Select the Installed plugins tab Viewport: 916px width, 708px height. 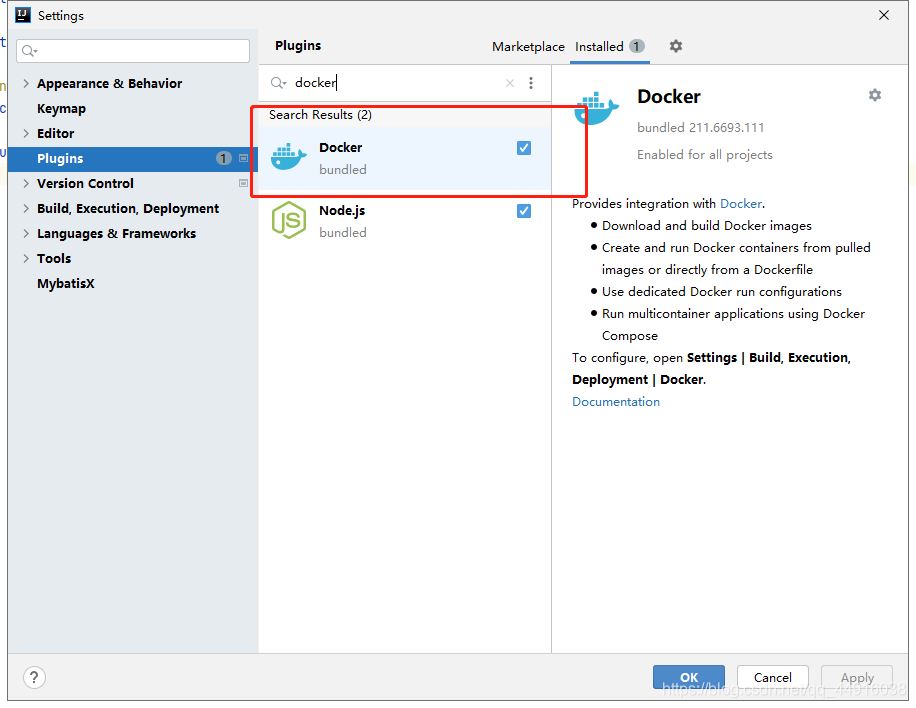pyautogui.click(x=599, y=47)
